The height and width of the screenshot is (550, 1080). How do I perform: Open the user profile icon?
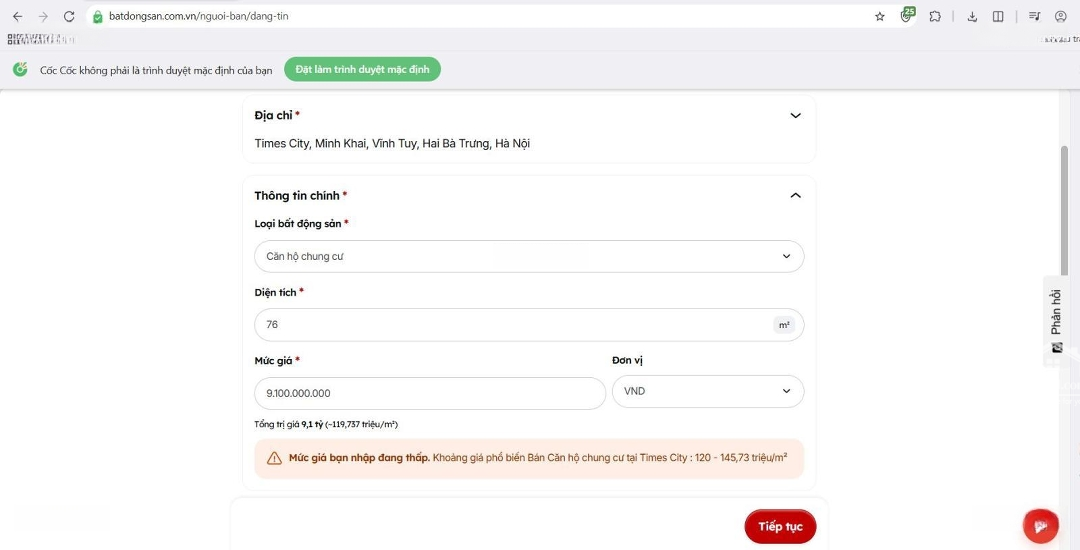point(1061,16)
